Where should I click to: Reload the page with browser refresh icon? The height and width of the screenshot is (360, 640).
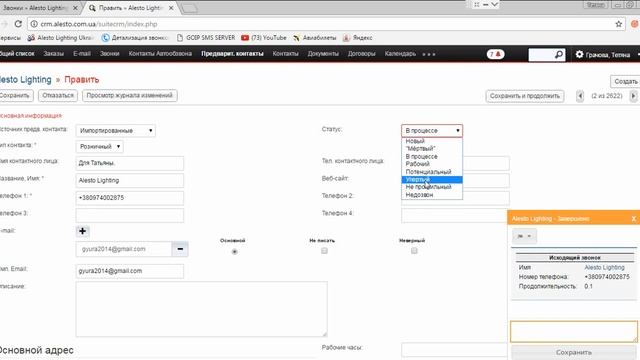coord(18,24)
